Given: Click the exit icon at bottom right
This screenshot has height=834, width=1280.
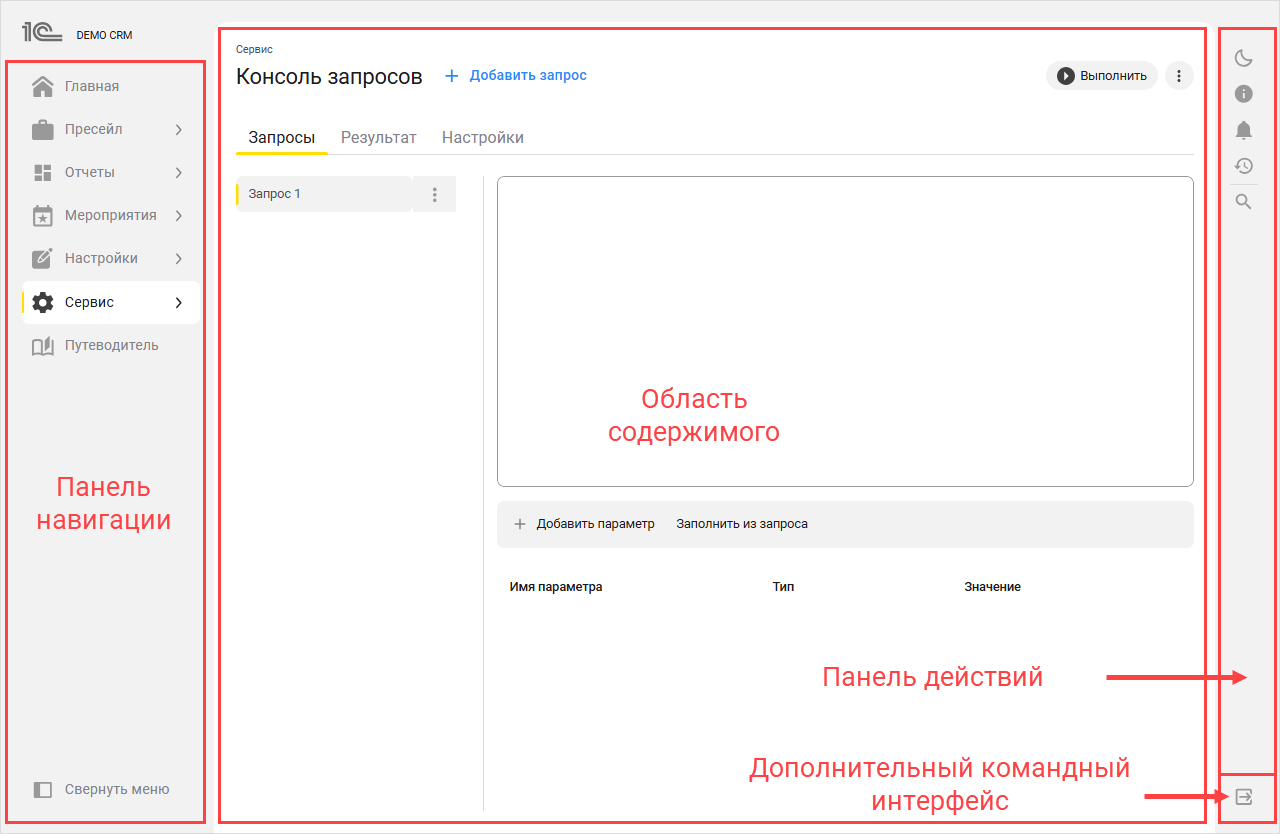Looking at the screenshot, I should [1243, 797].
